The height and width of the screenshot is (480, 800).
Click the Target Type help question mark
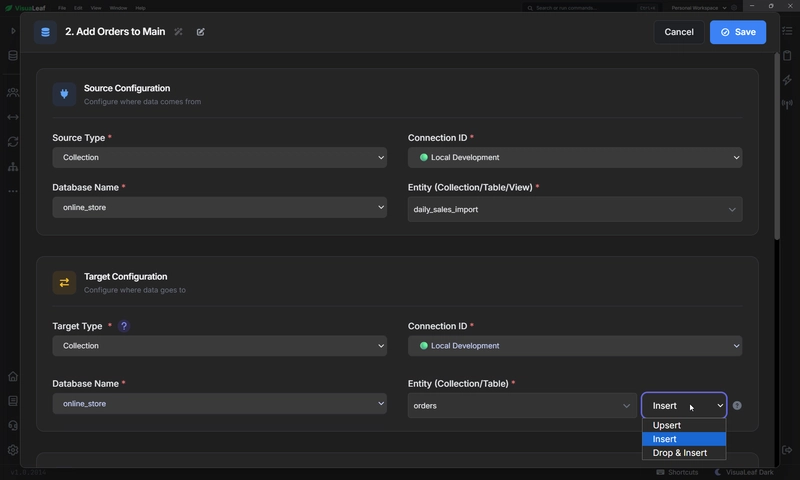click(x=123, y=326)
